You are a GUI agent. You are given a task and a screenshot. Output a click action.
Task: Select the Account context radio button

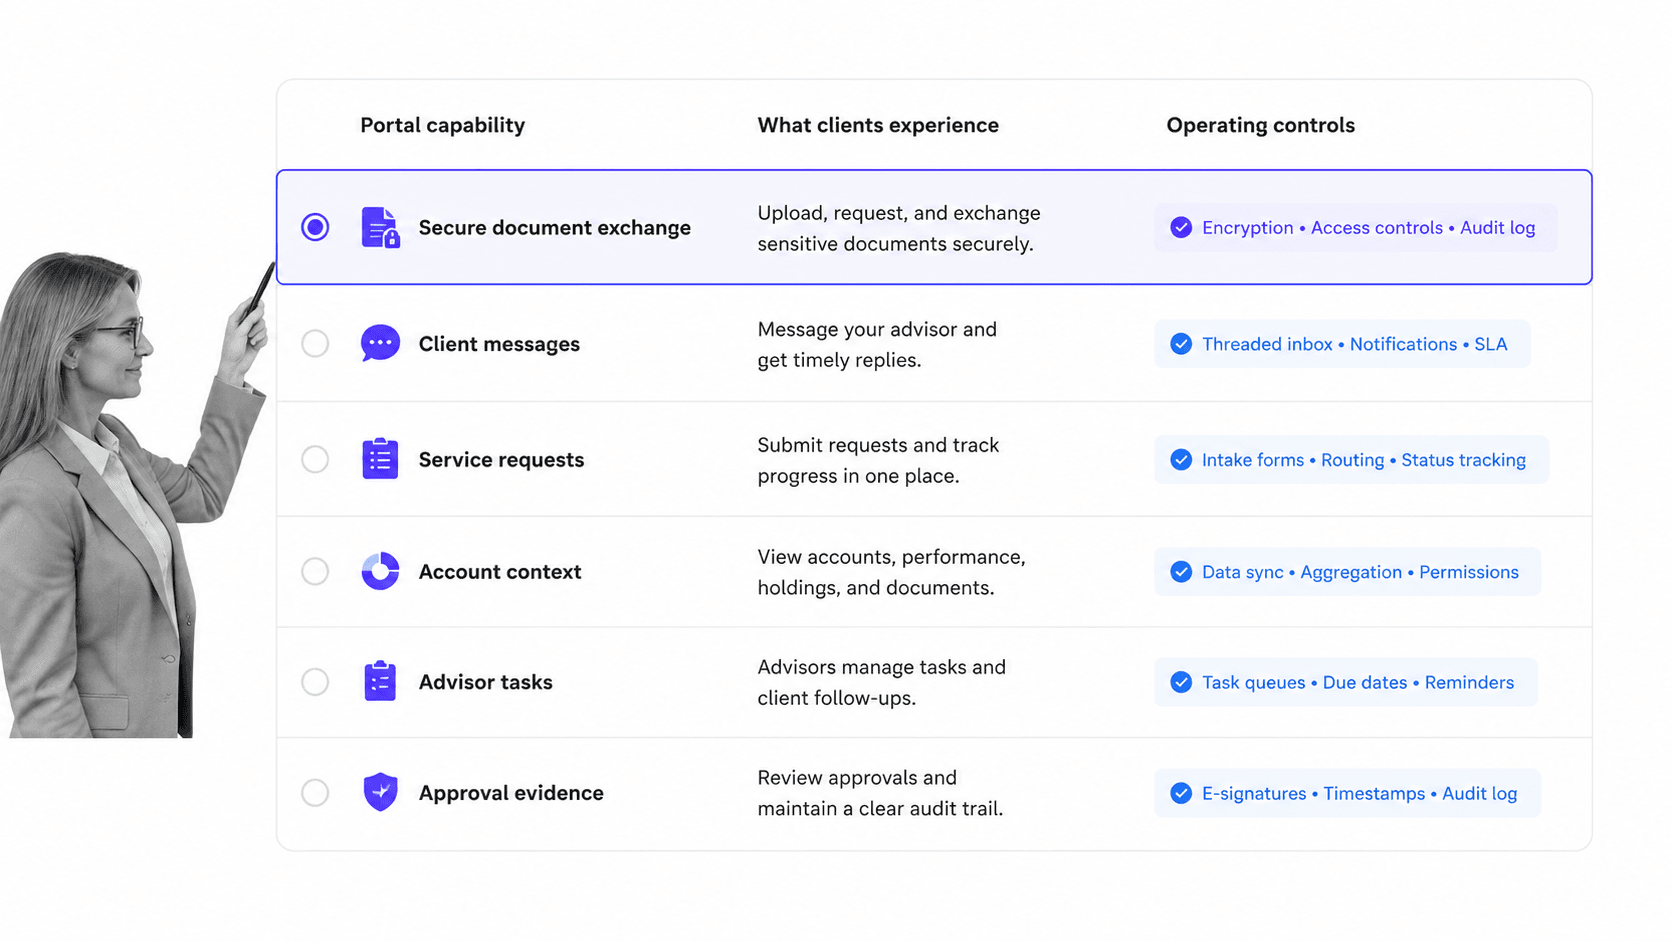point(315,571)
